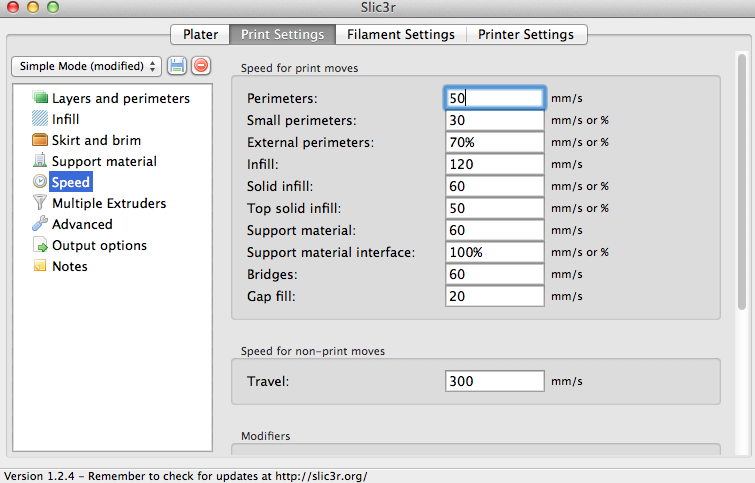Click the Infill speed field
Image resolution: width=755 pixels, height=483 pixels.
495,164
